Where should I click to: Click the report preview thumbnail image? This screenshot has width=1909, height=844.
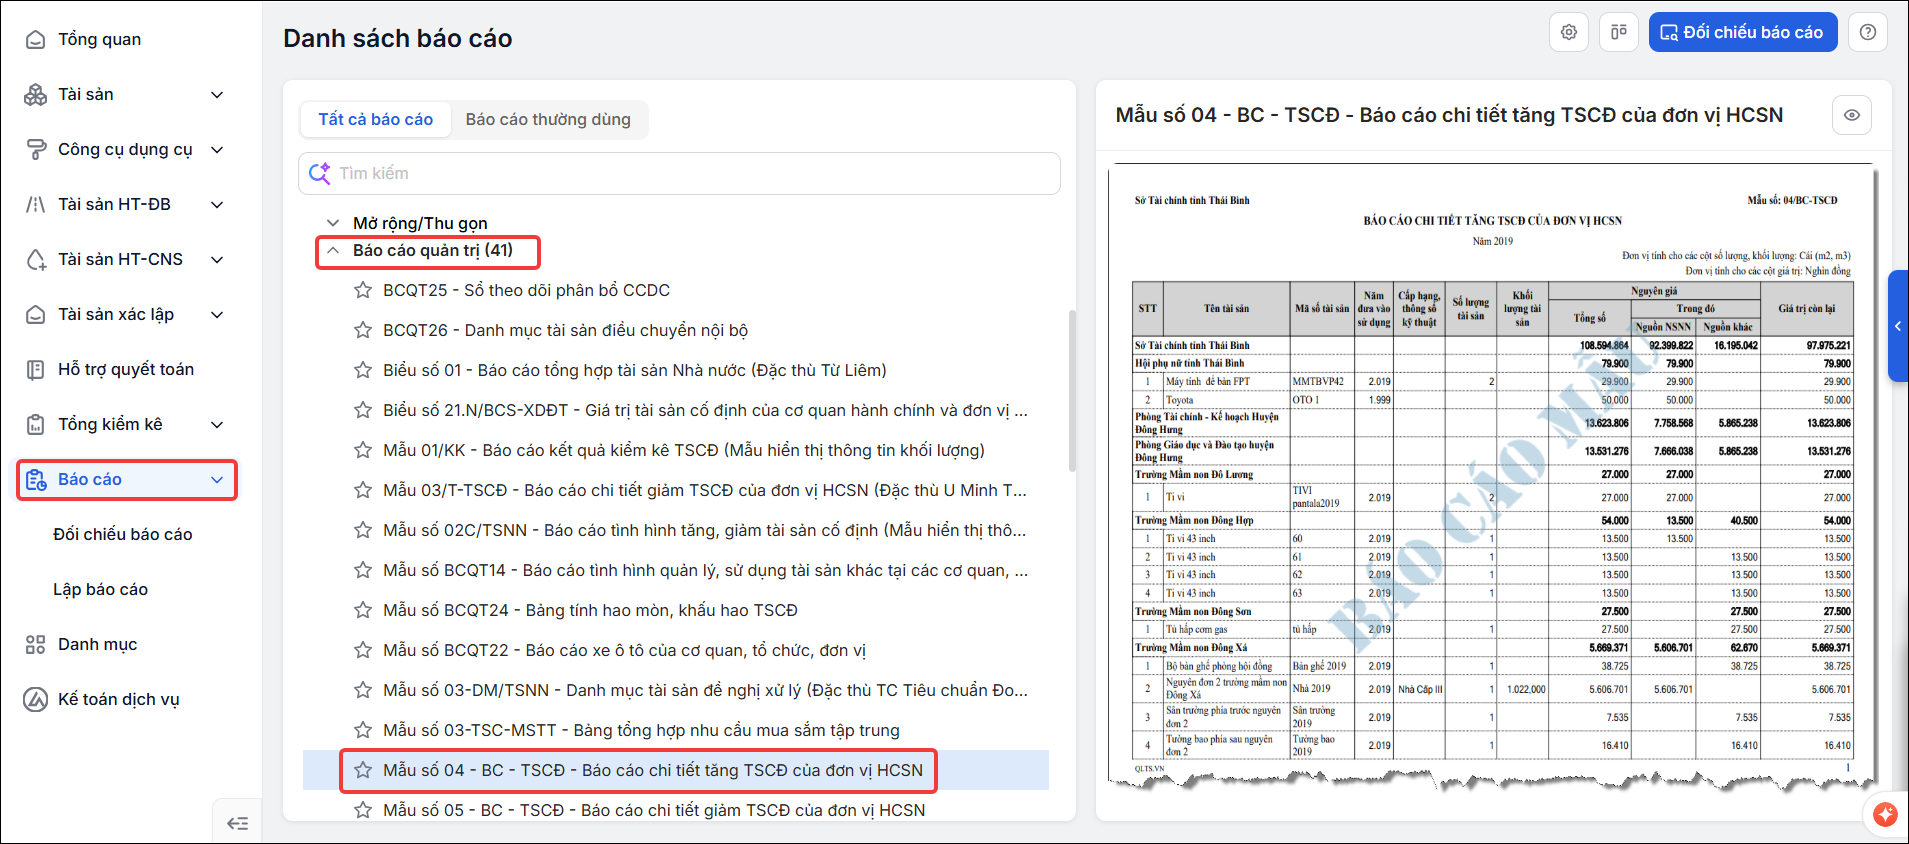(1493, 478)
